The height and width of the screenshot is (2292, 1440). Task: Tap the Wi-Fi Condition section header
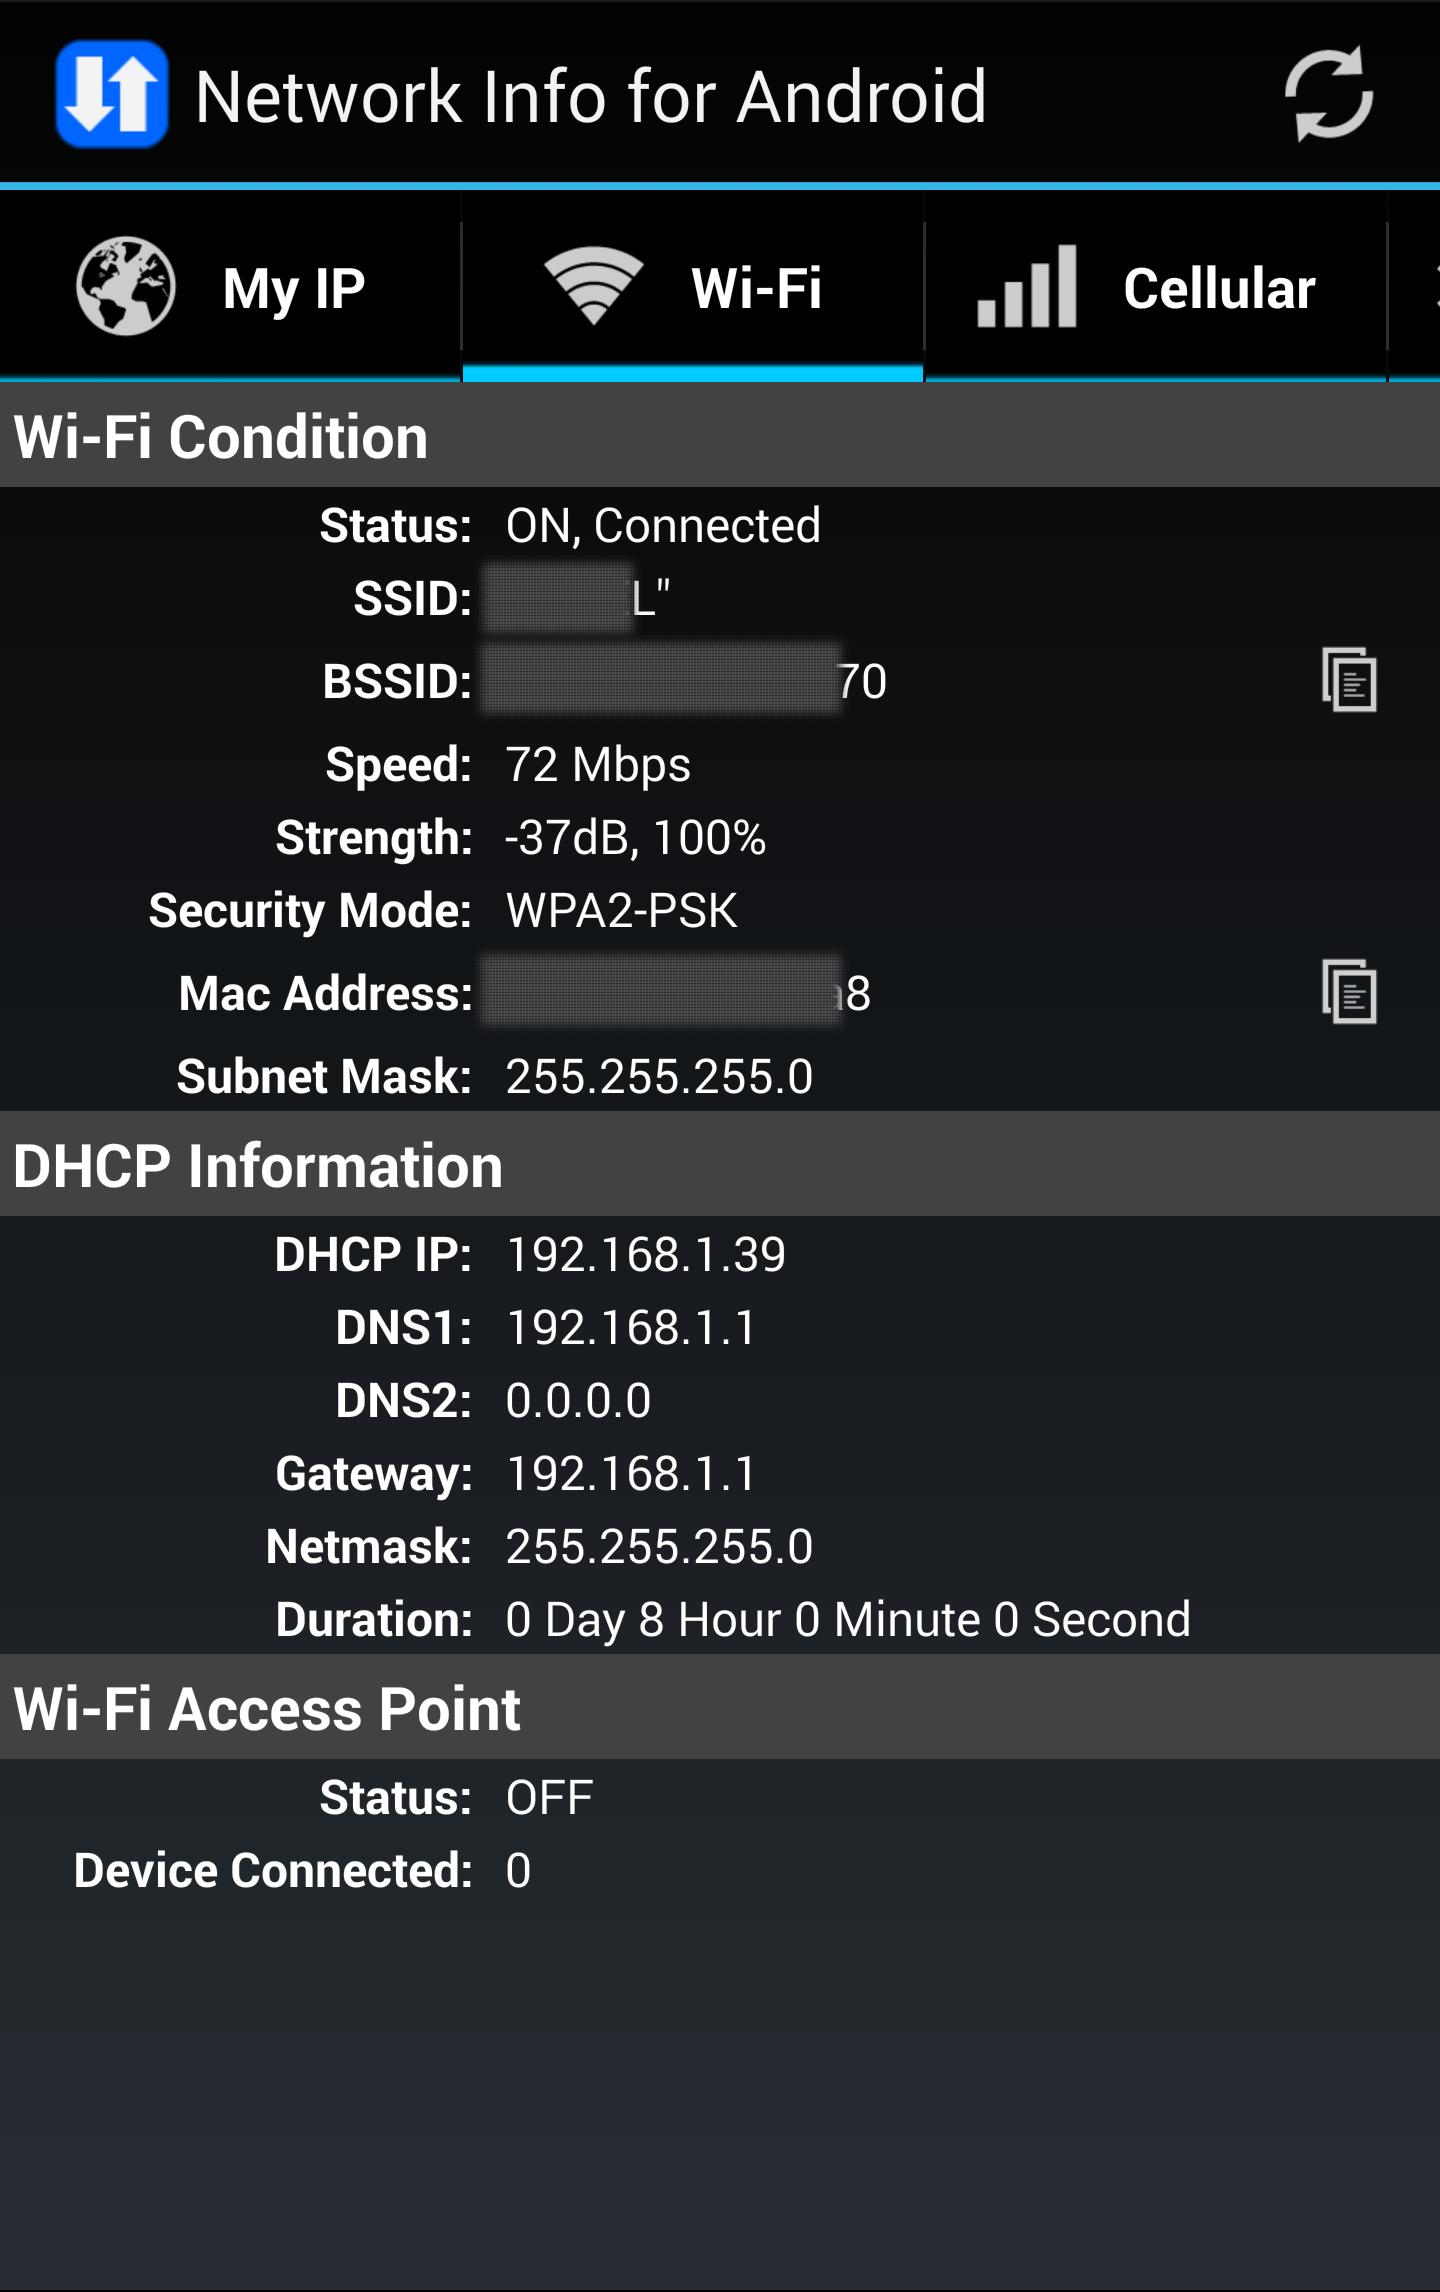pos(221,438)
